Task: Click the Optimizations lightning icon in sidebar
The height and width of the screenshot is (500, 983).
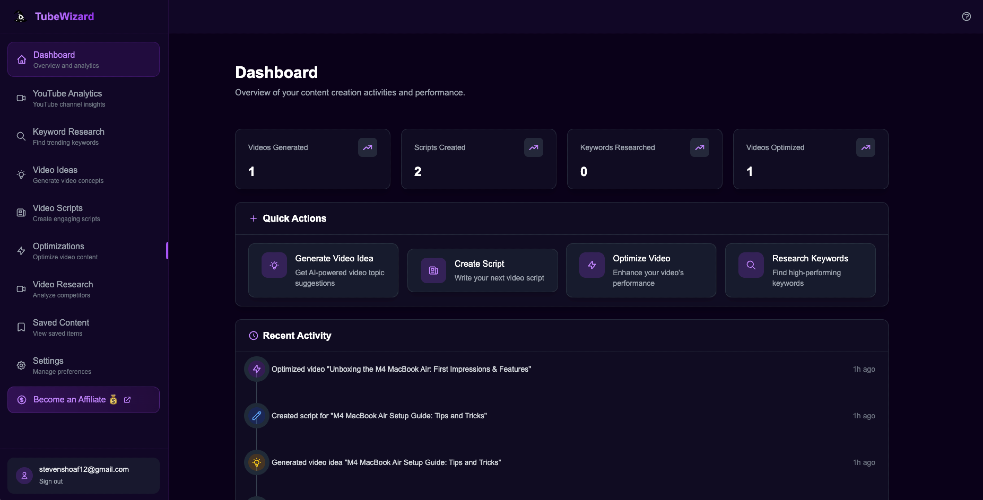Action: 21,251
